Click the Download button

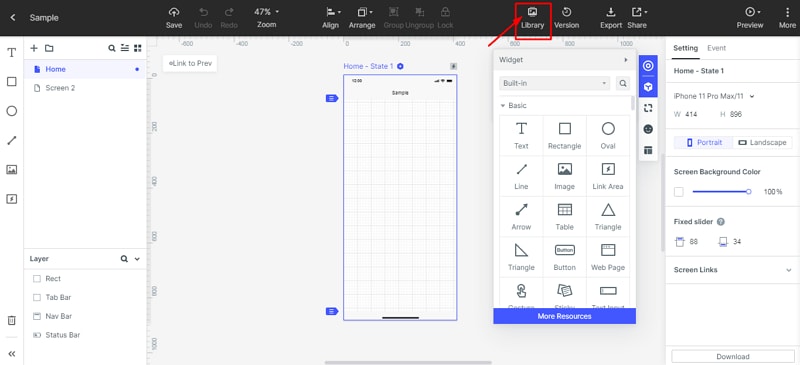tap(733, 356)
